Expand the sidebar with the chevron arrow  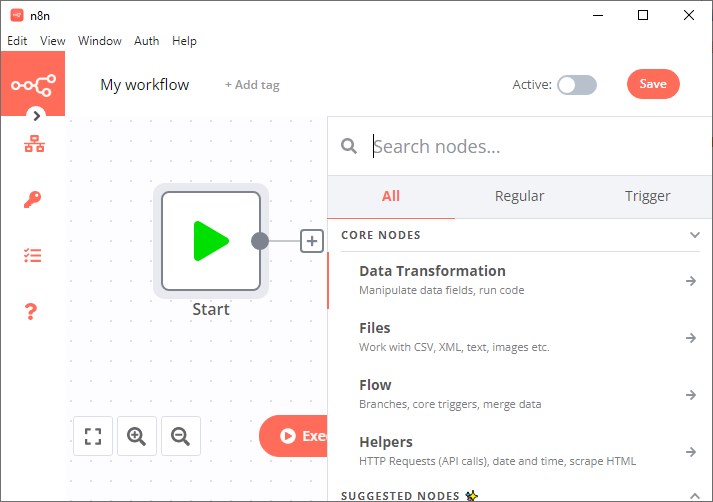[x=37, y=116]
